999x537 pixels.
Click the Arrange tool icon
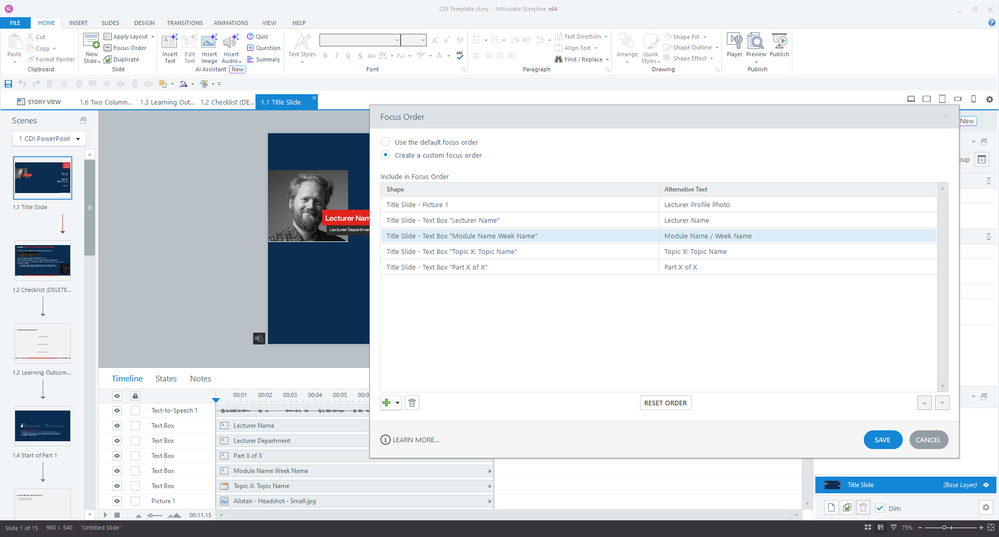click(626, 46)
